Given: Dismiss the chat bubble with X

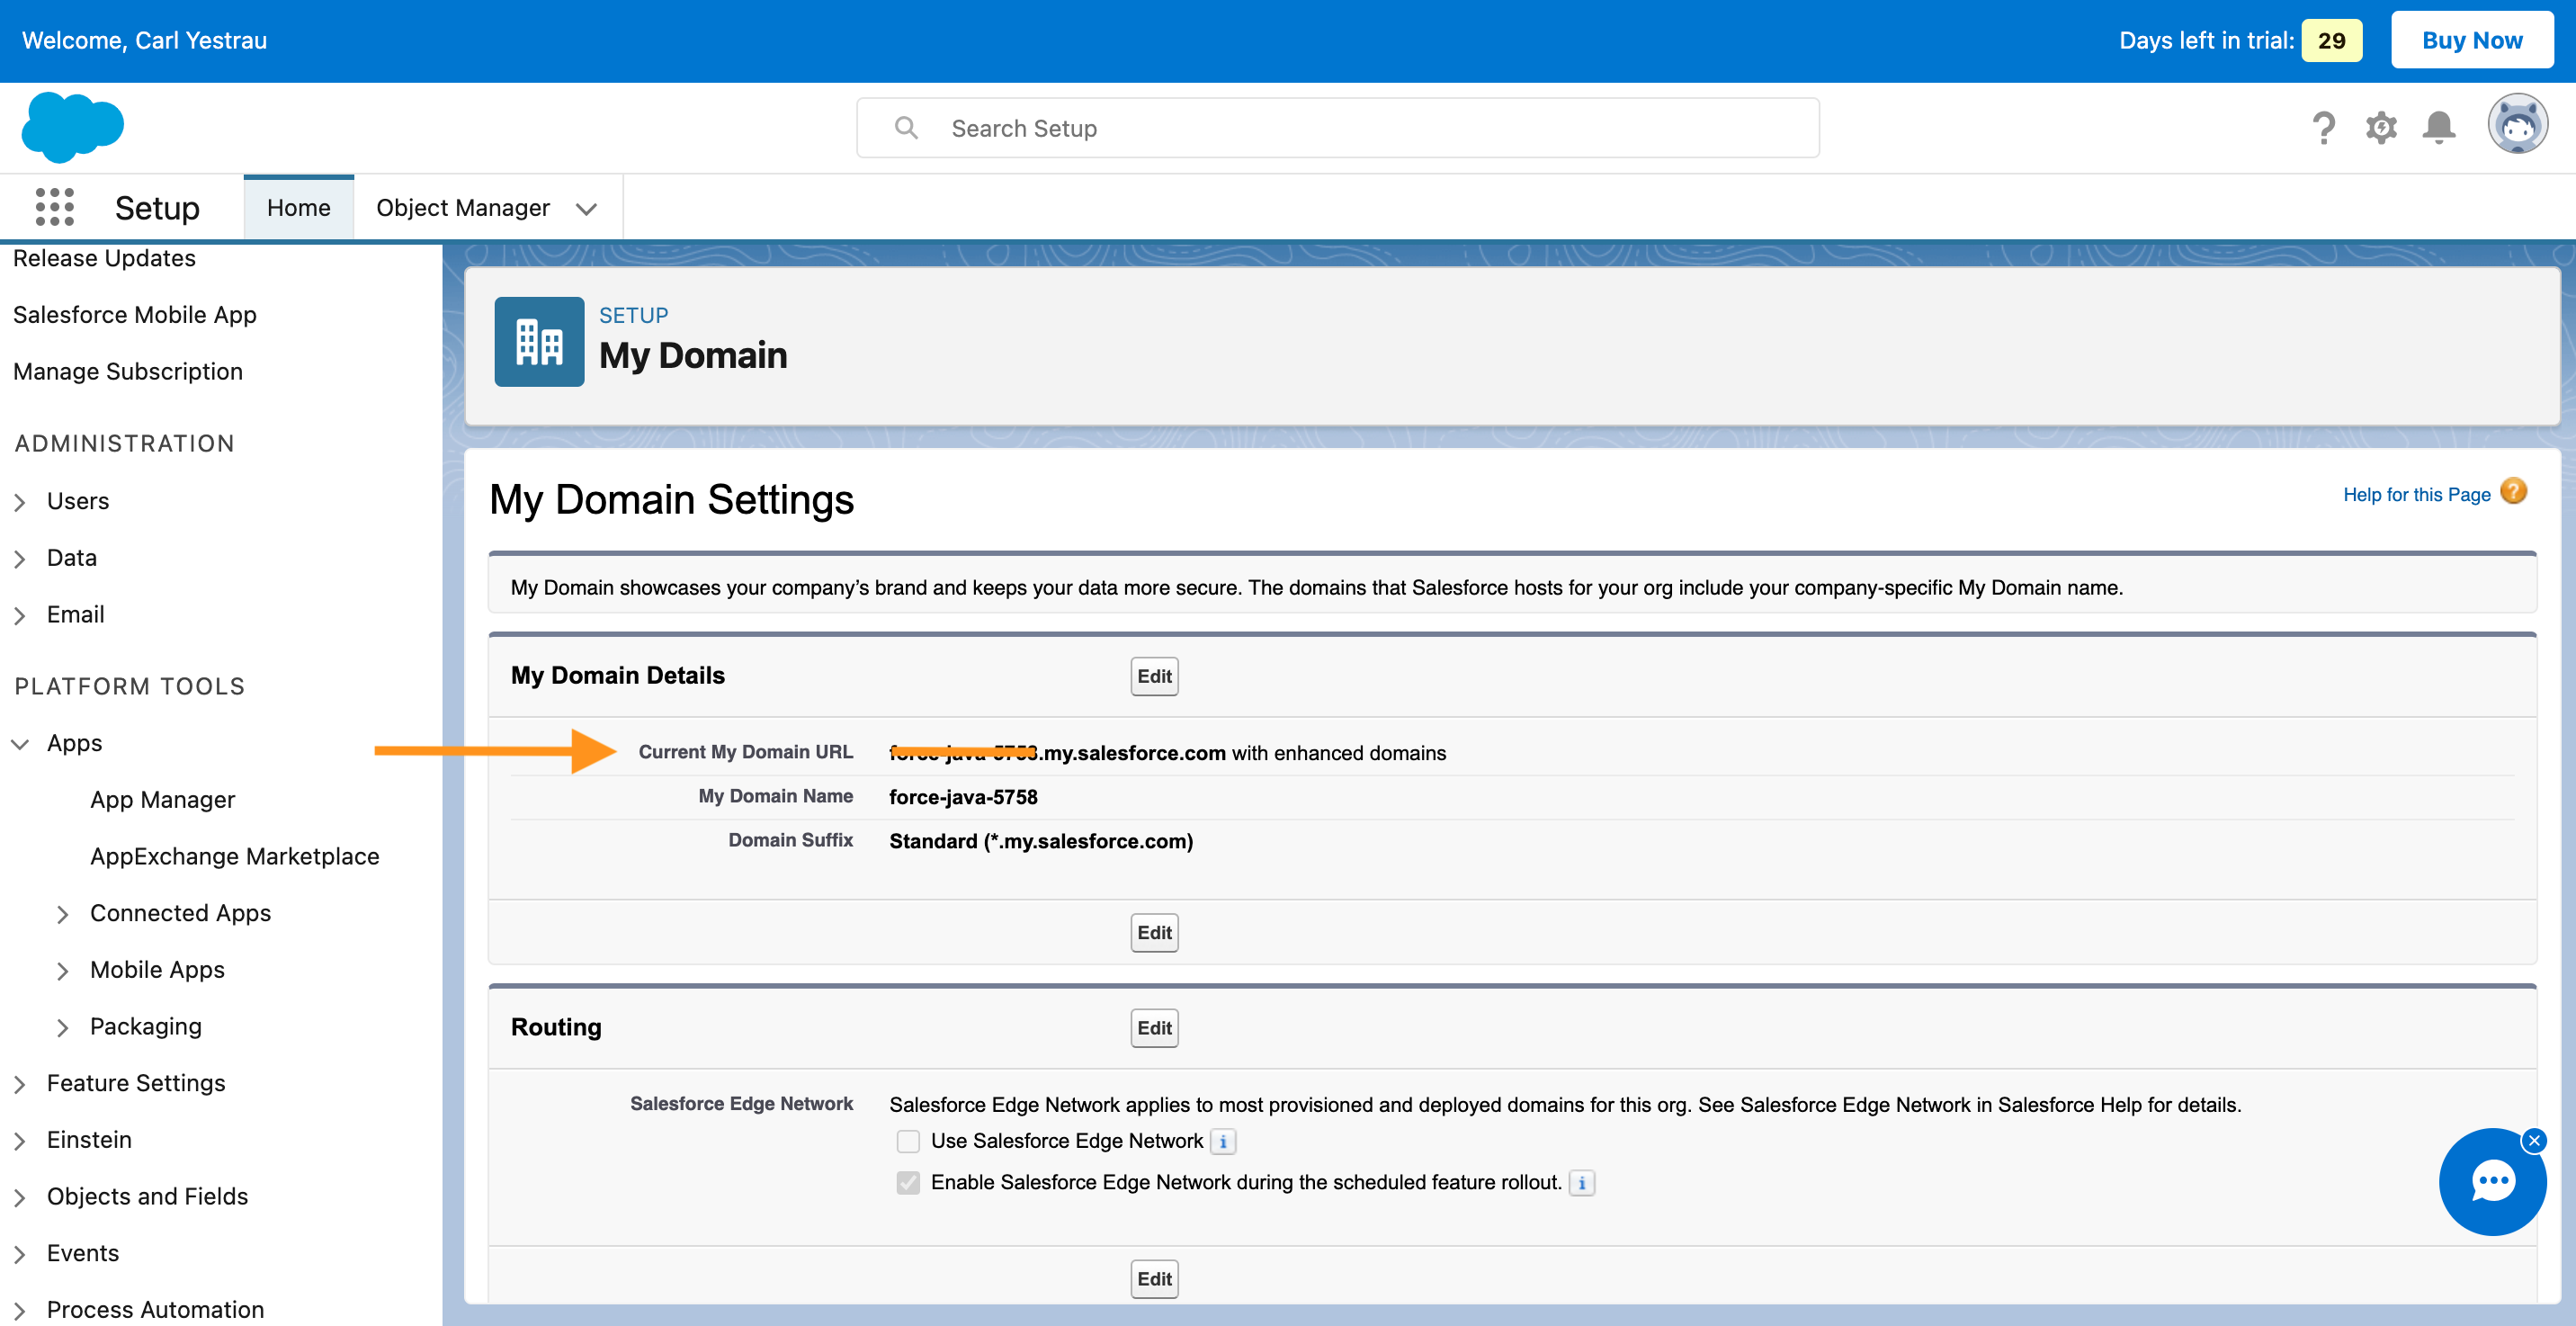Looking at the screenshot, I should coord(2534,1140).
